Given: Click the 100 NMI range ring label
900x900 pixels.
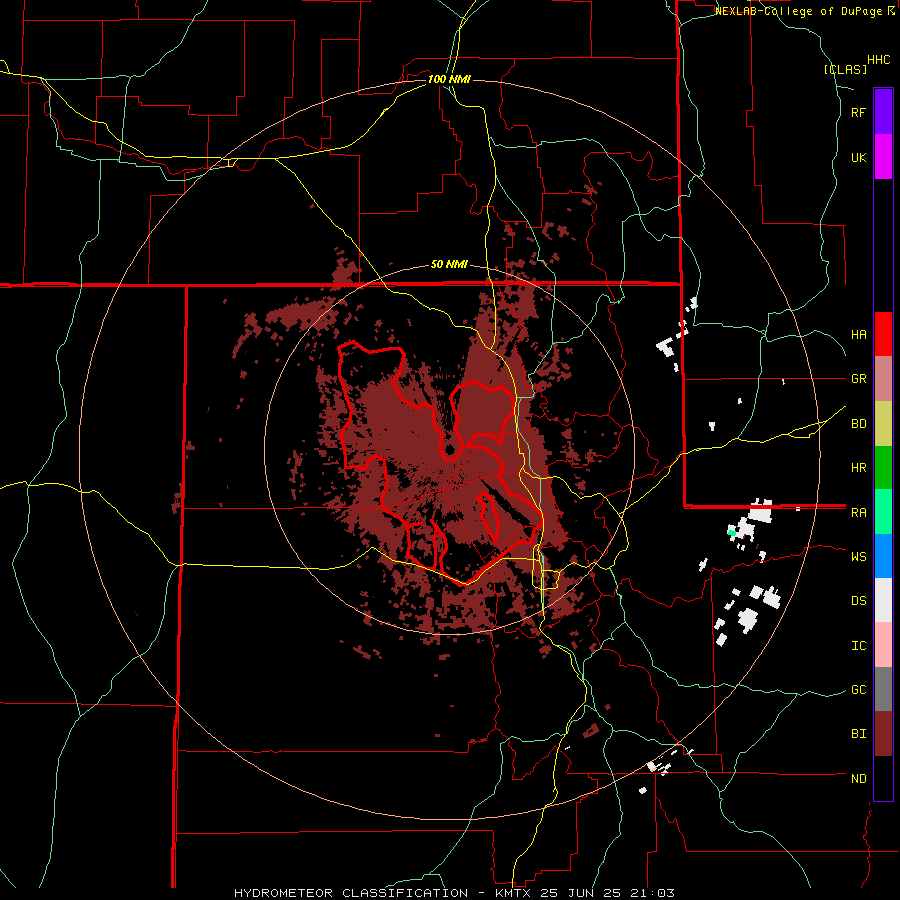Looking at the screenshot, I should tap(449, 79).
